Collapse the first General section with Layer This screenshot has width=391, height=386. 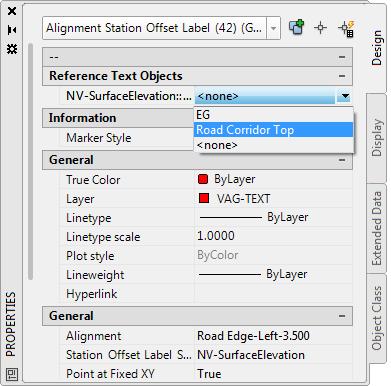[x=342, y=160]
